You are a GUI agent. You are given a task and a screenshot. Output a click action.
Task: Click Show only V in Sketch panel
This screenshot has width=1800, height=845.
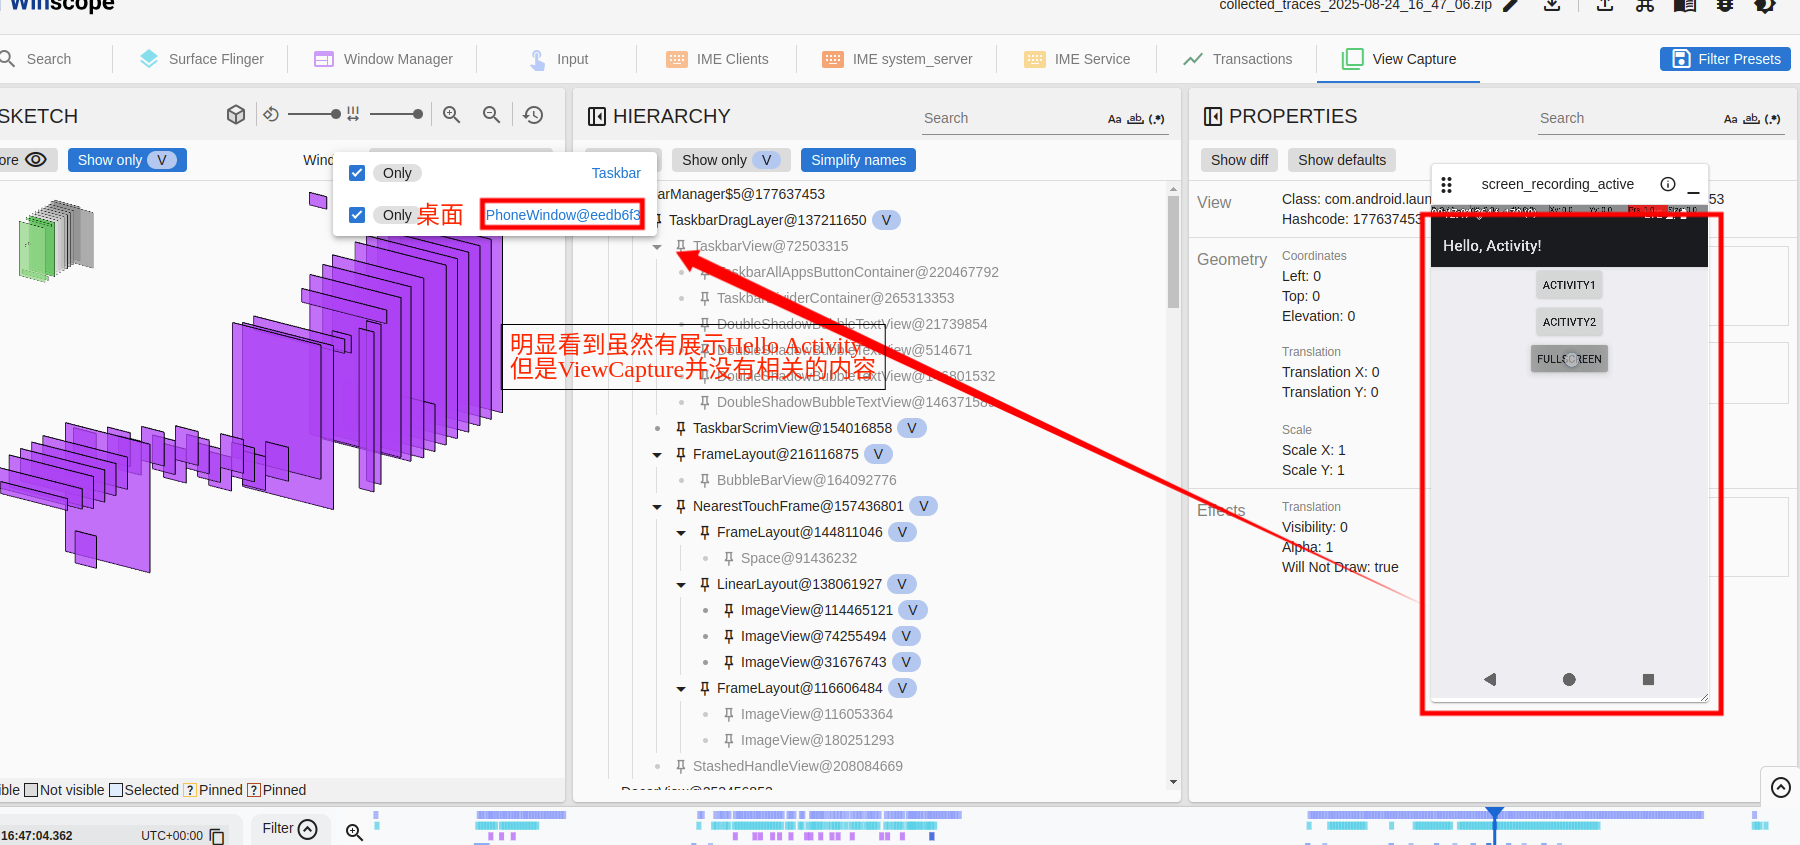[x=127, y=160]
